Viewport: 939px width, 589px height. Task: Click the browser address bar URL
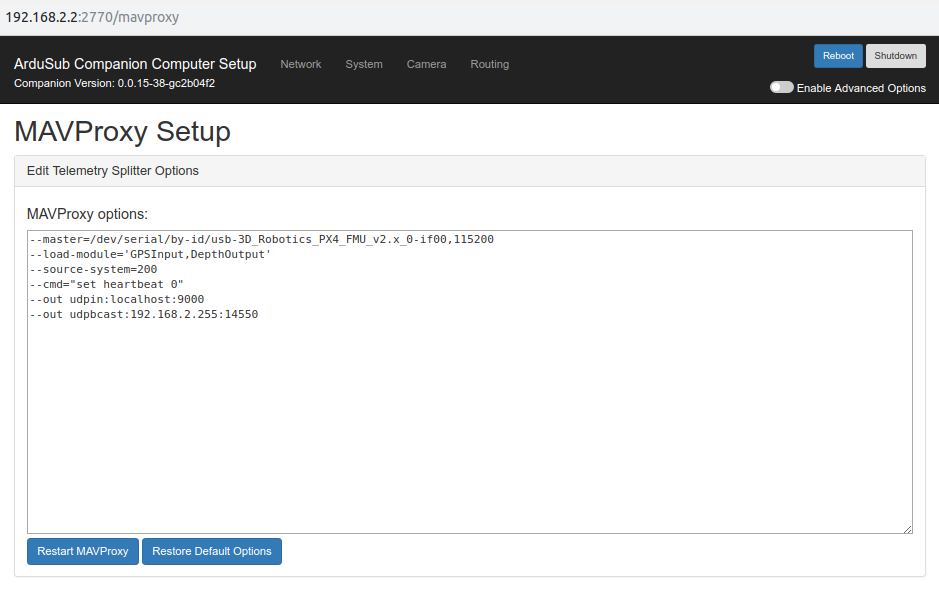(92, 17)
